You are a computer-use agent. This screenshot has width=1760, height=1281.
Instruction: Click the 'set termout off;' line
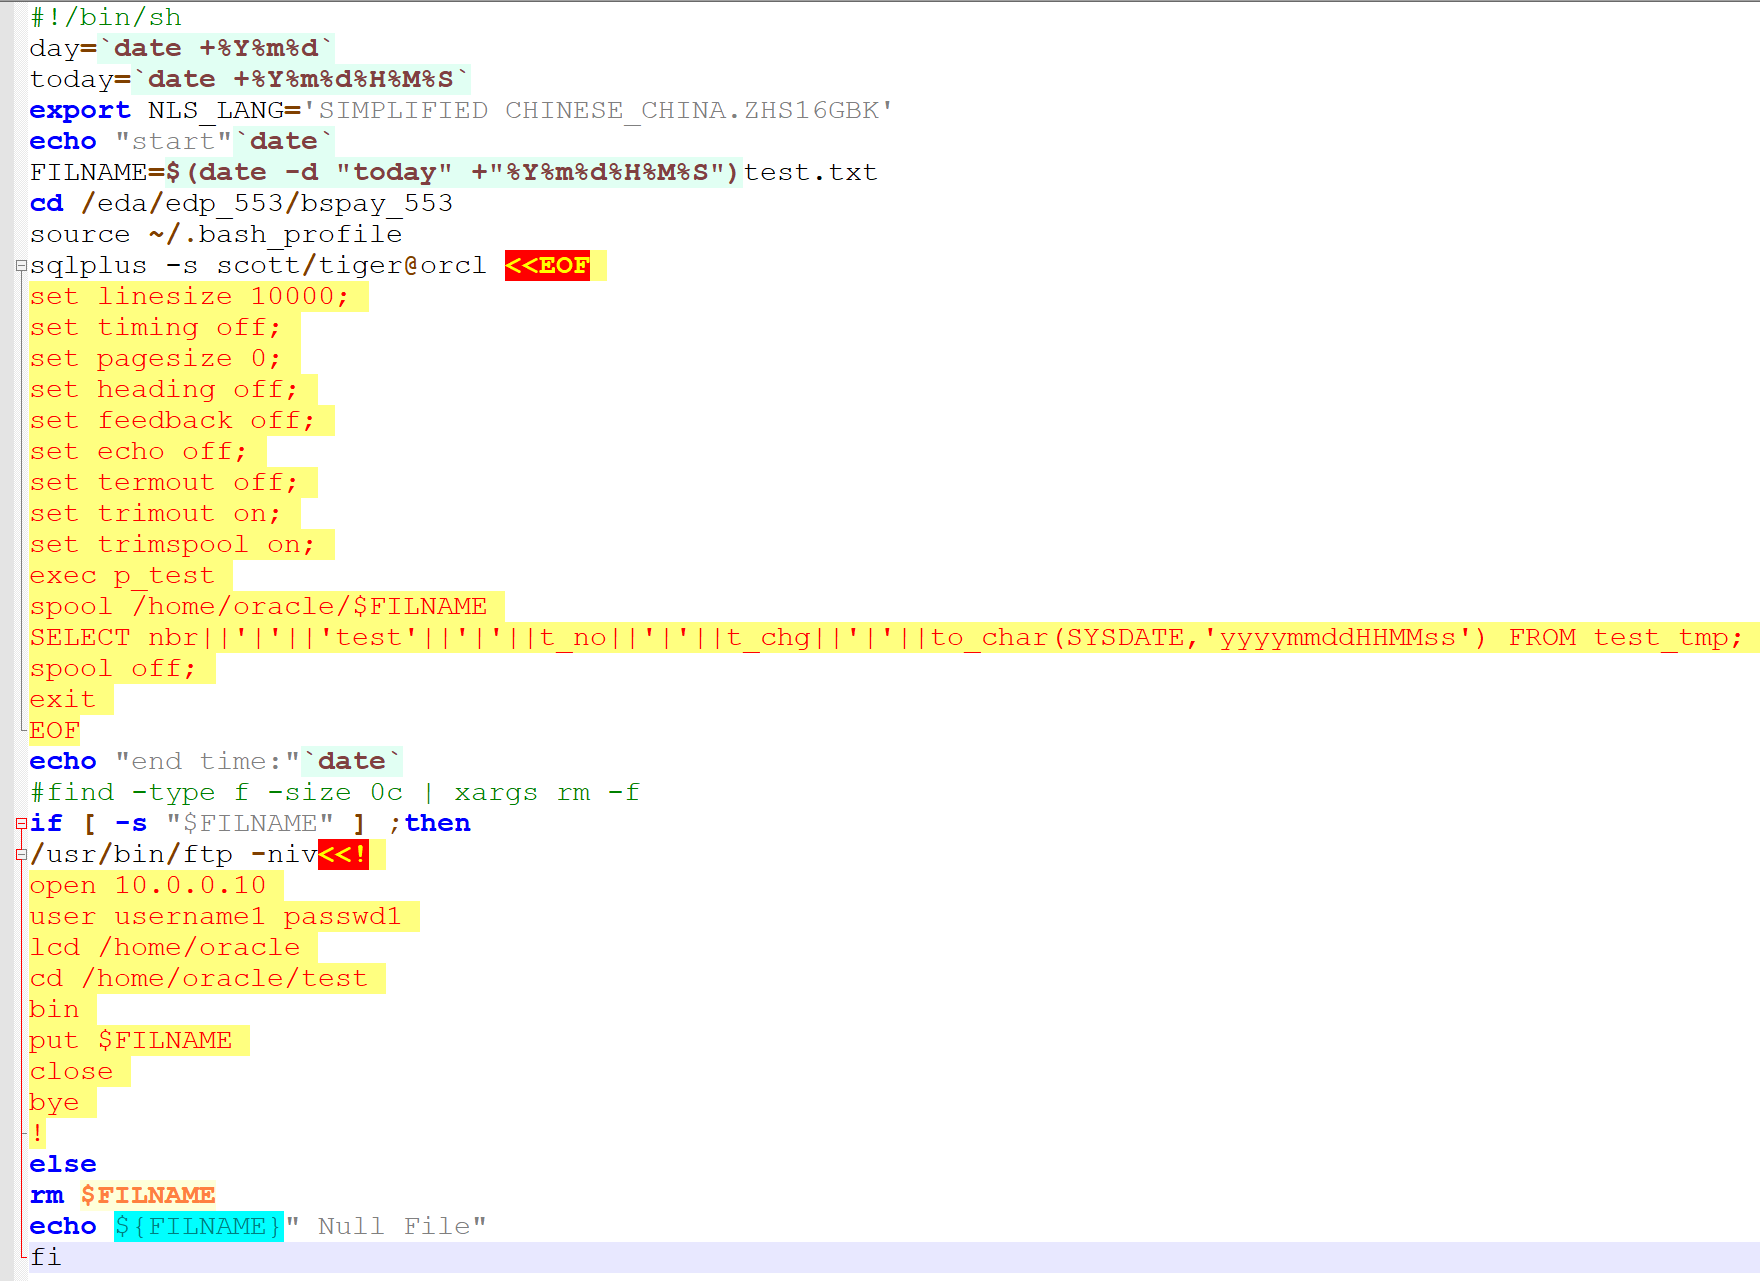point(164,483)
